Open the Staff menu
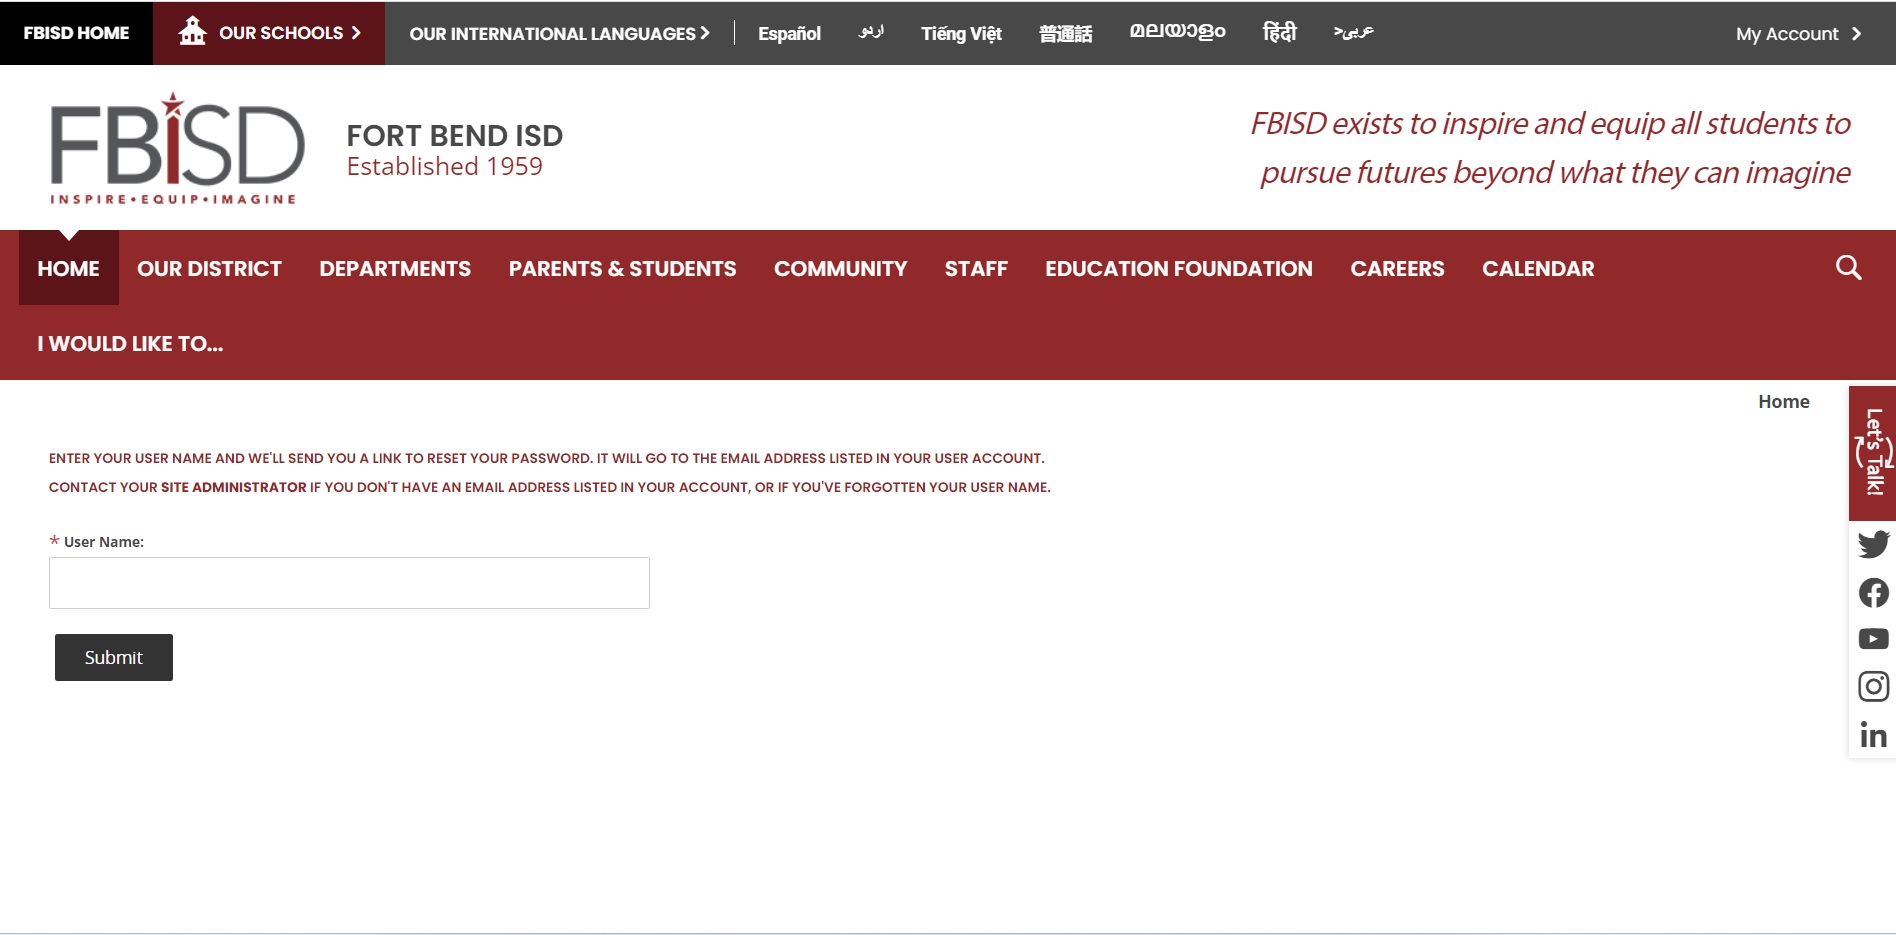The height and width of the screenshot is (935, 1896). [x=976, y=268]
